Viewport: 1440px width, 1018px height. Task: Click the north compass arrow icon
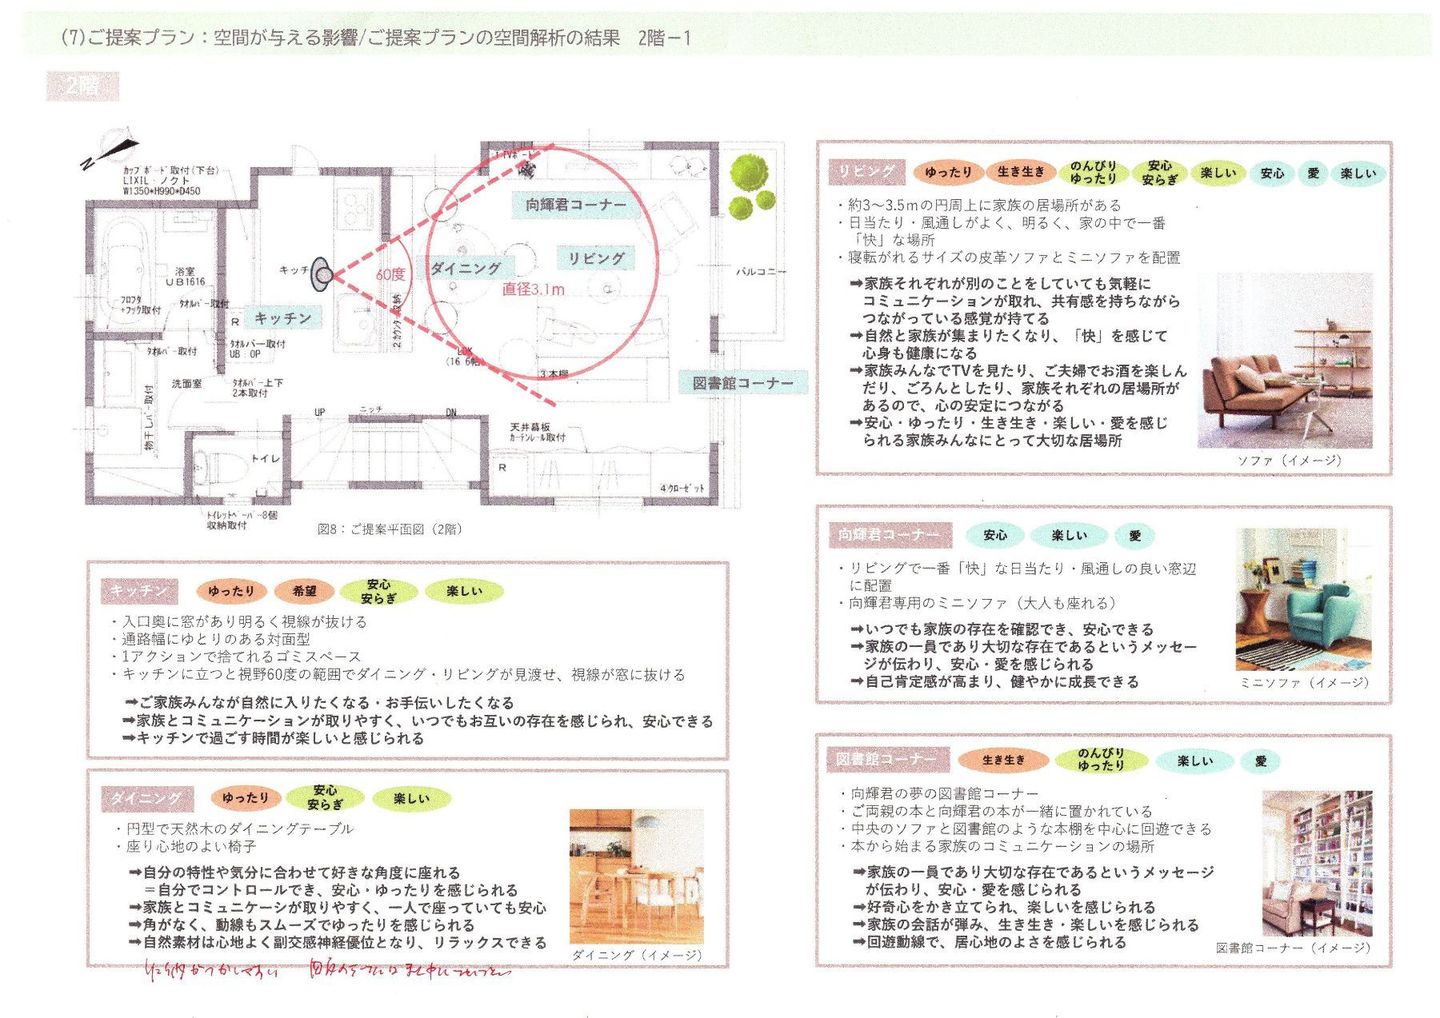(x=109, y=148)
